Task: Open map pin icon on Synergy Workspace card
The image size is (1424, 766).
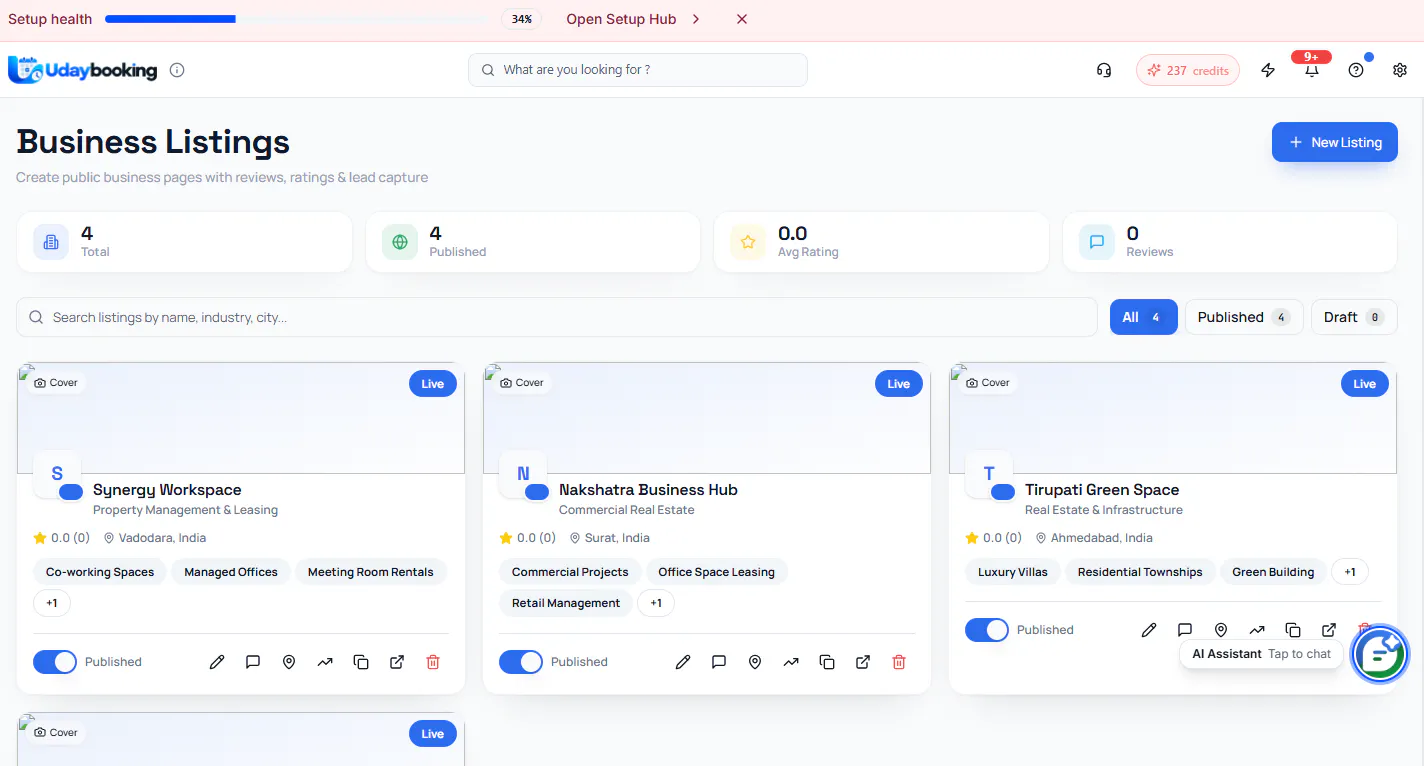Action: 289,662
